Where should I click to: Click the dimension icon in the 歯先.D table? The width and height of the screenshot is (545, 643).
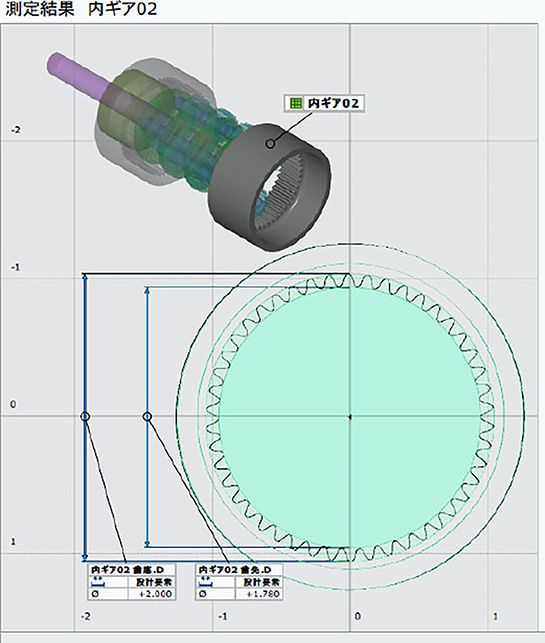coord(206,582)
